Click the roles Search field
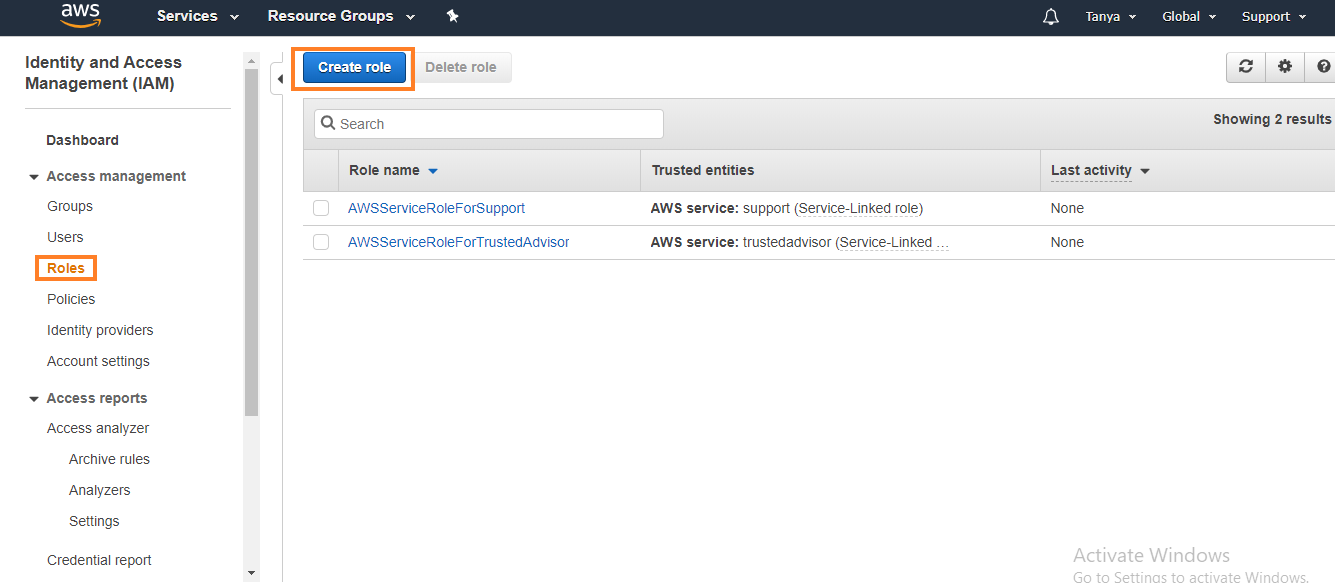1335x583 pixels. [488, 124]
